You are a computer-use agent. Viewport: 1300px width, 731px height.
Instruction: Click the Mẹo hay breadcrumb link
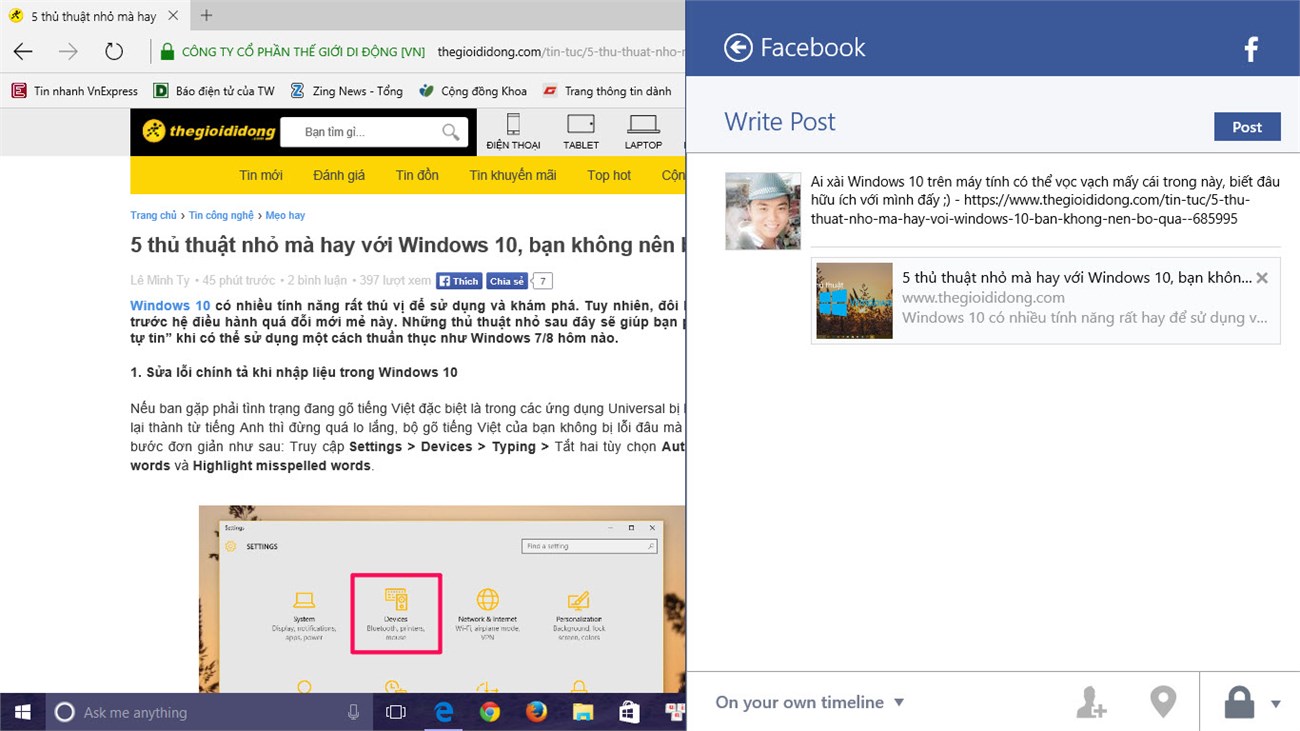click(x=285, y=215)
